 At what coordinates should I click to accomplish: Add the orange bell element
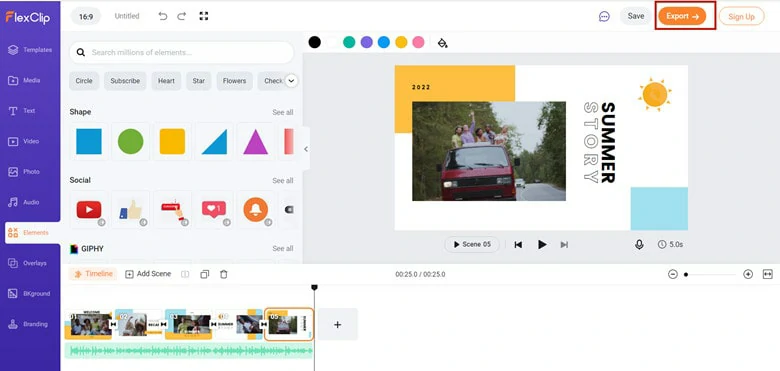point(256,210)
